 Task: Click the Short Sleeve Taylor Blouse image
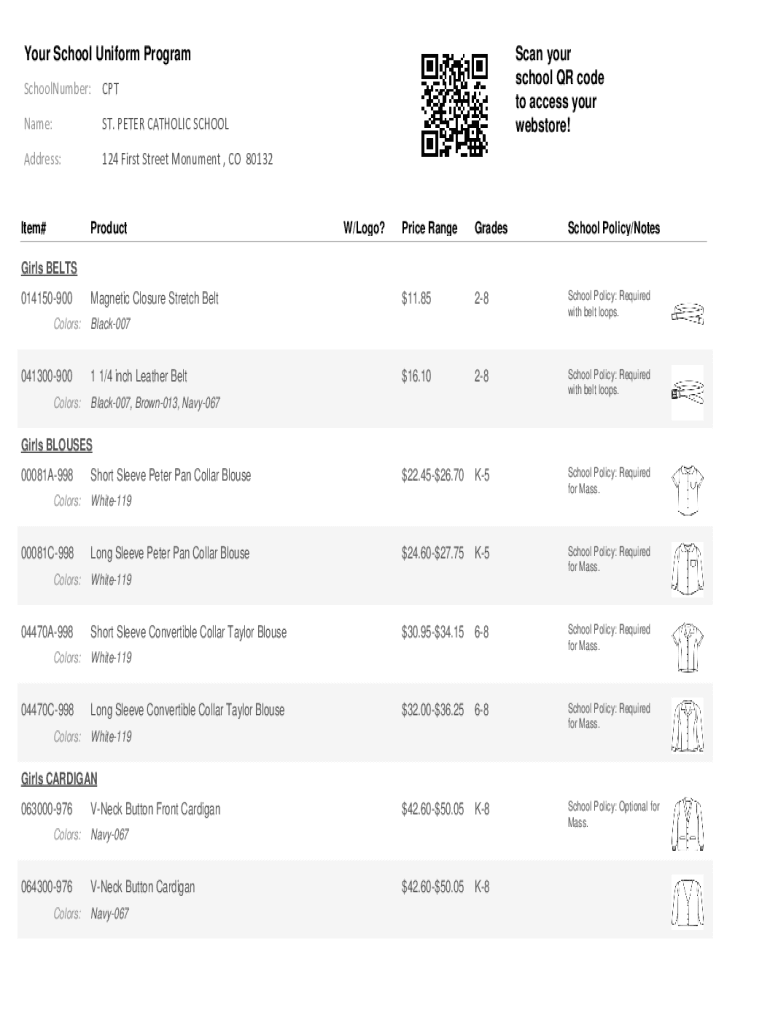coord(687,646)
